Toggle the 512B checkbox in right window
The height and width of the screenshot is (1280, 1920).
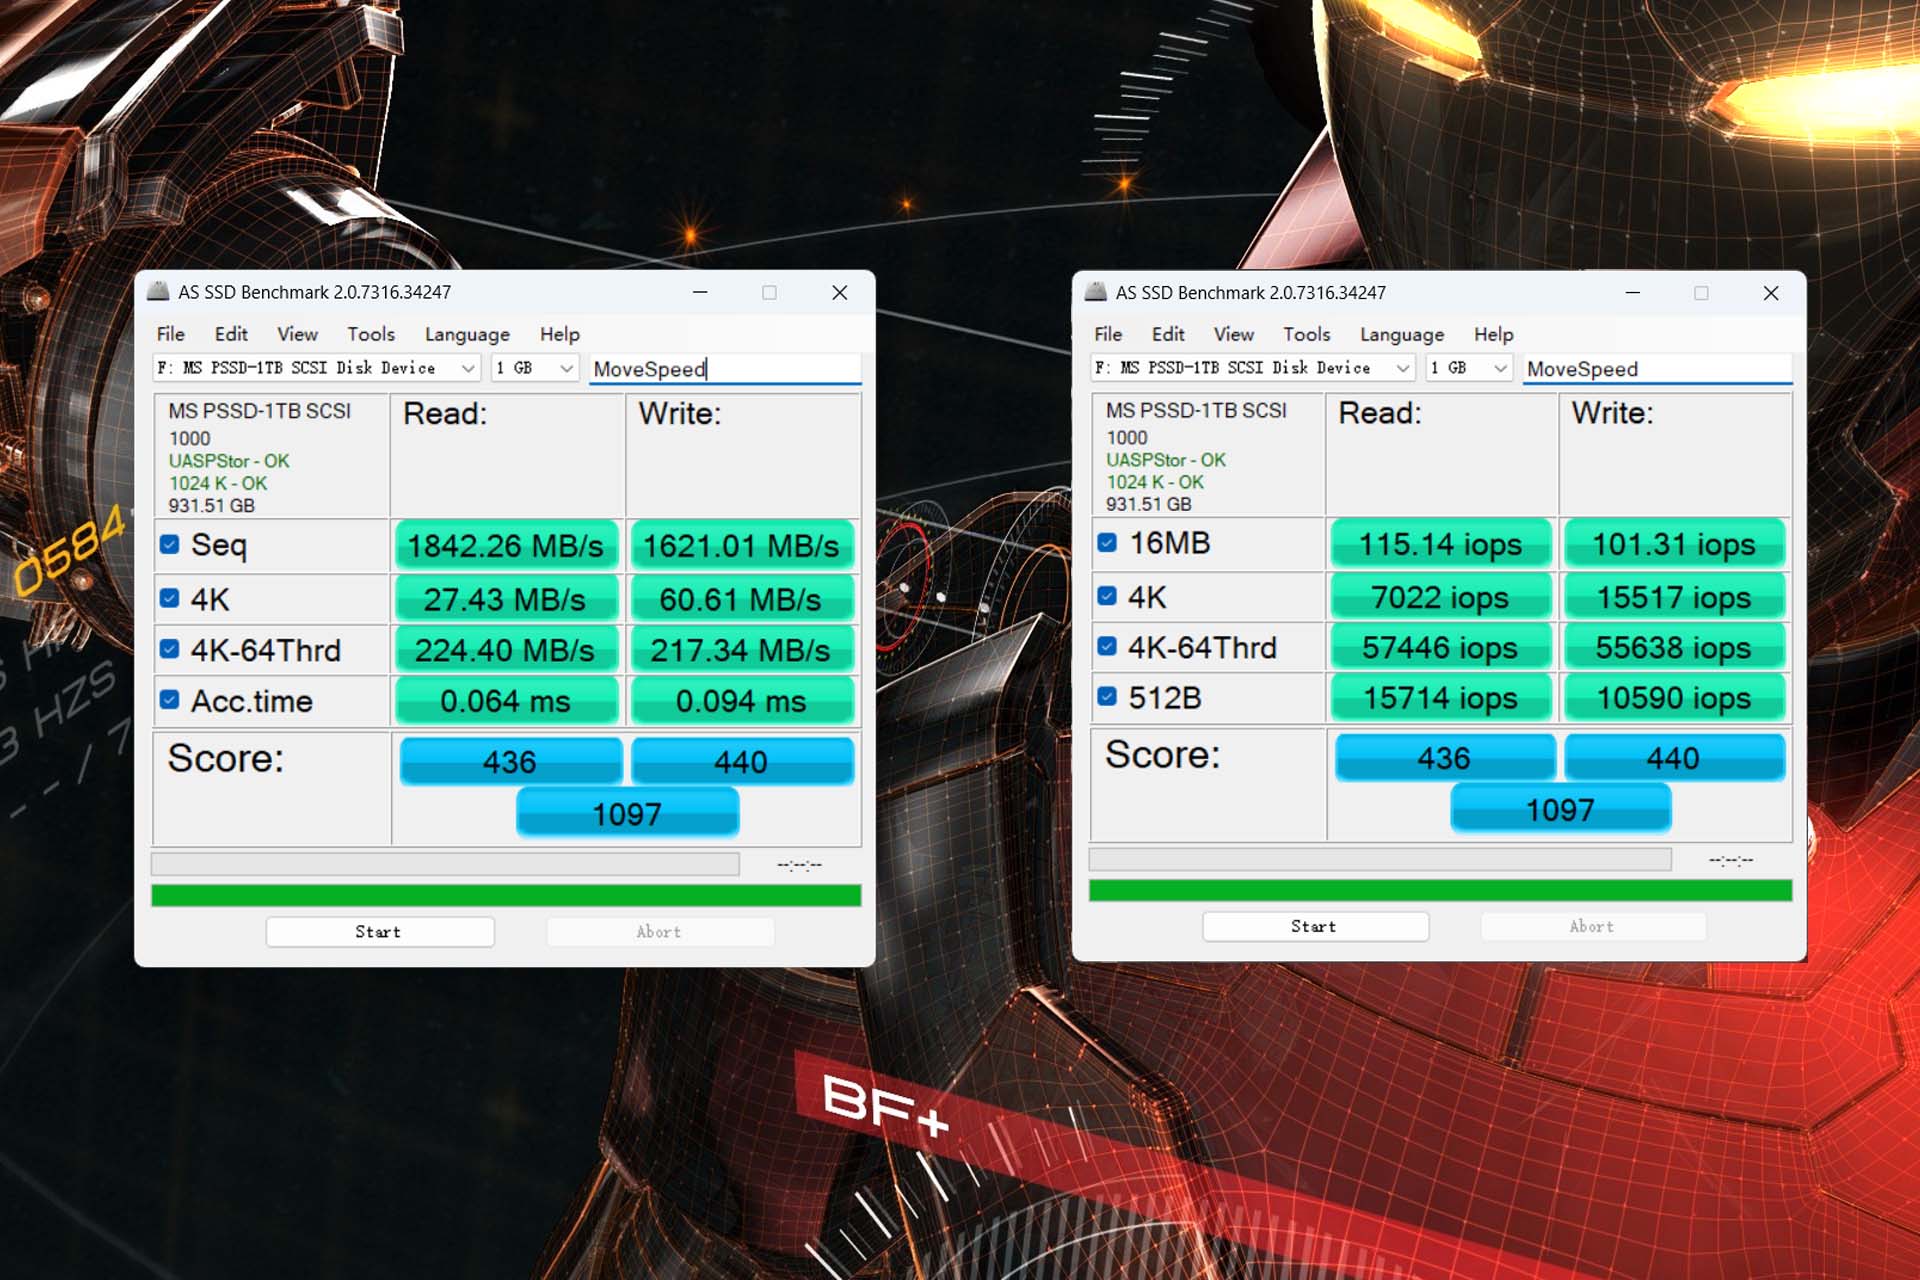pos(1107,697)
